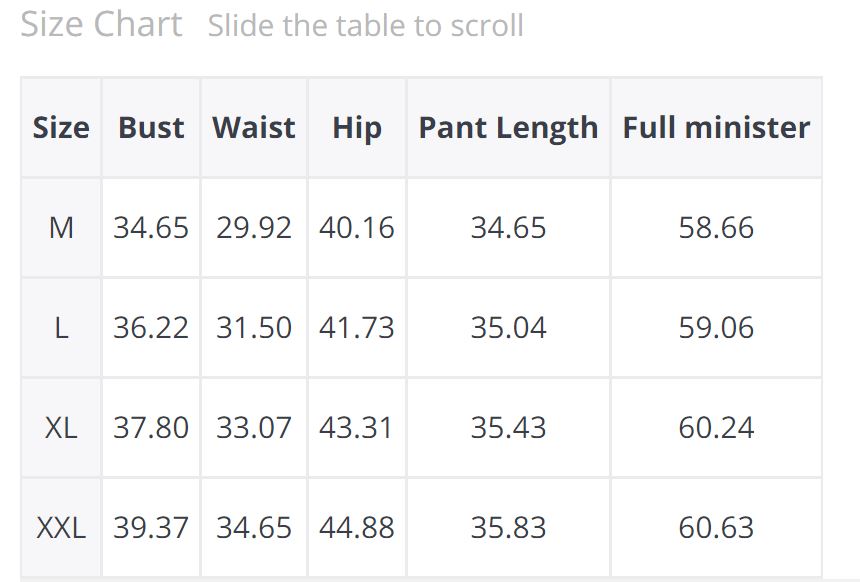860x582 pixels.
Task: Click the 'Slide the table to scroll' text
Action: pyautogui.click(x=365, y=26)
